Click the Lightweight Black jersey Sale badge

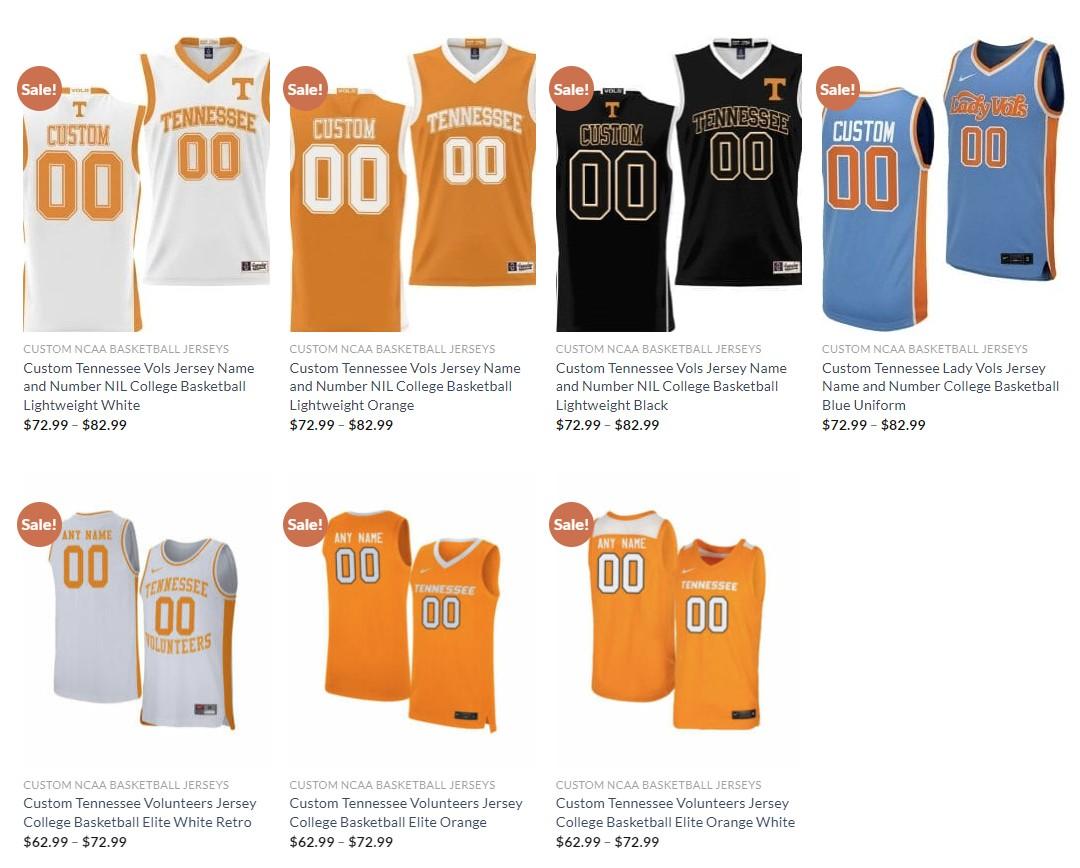572,89
